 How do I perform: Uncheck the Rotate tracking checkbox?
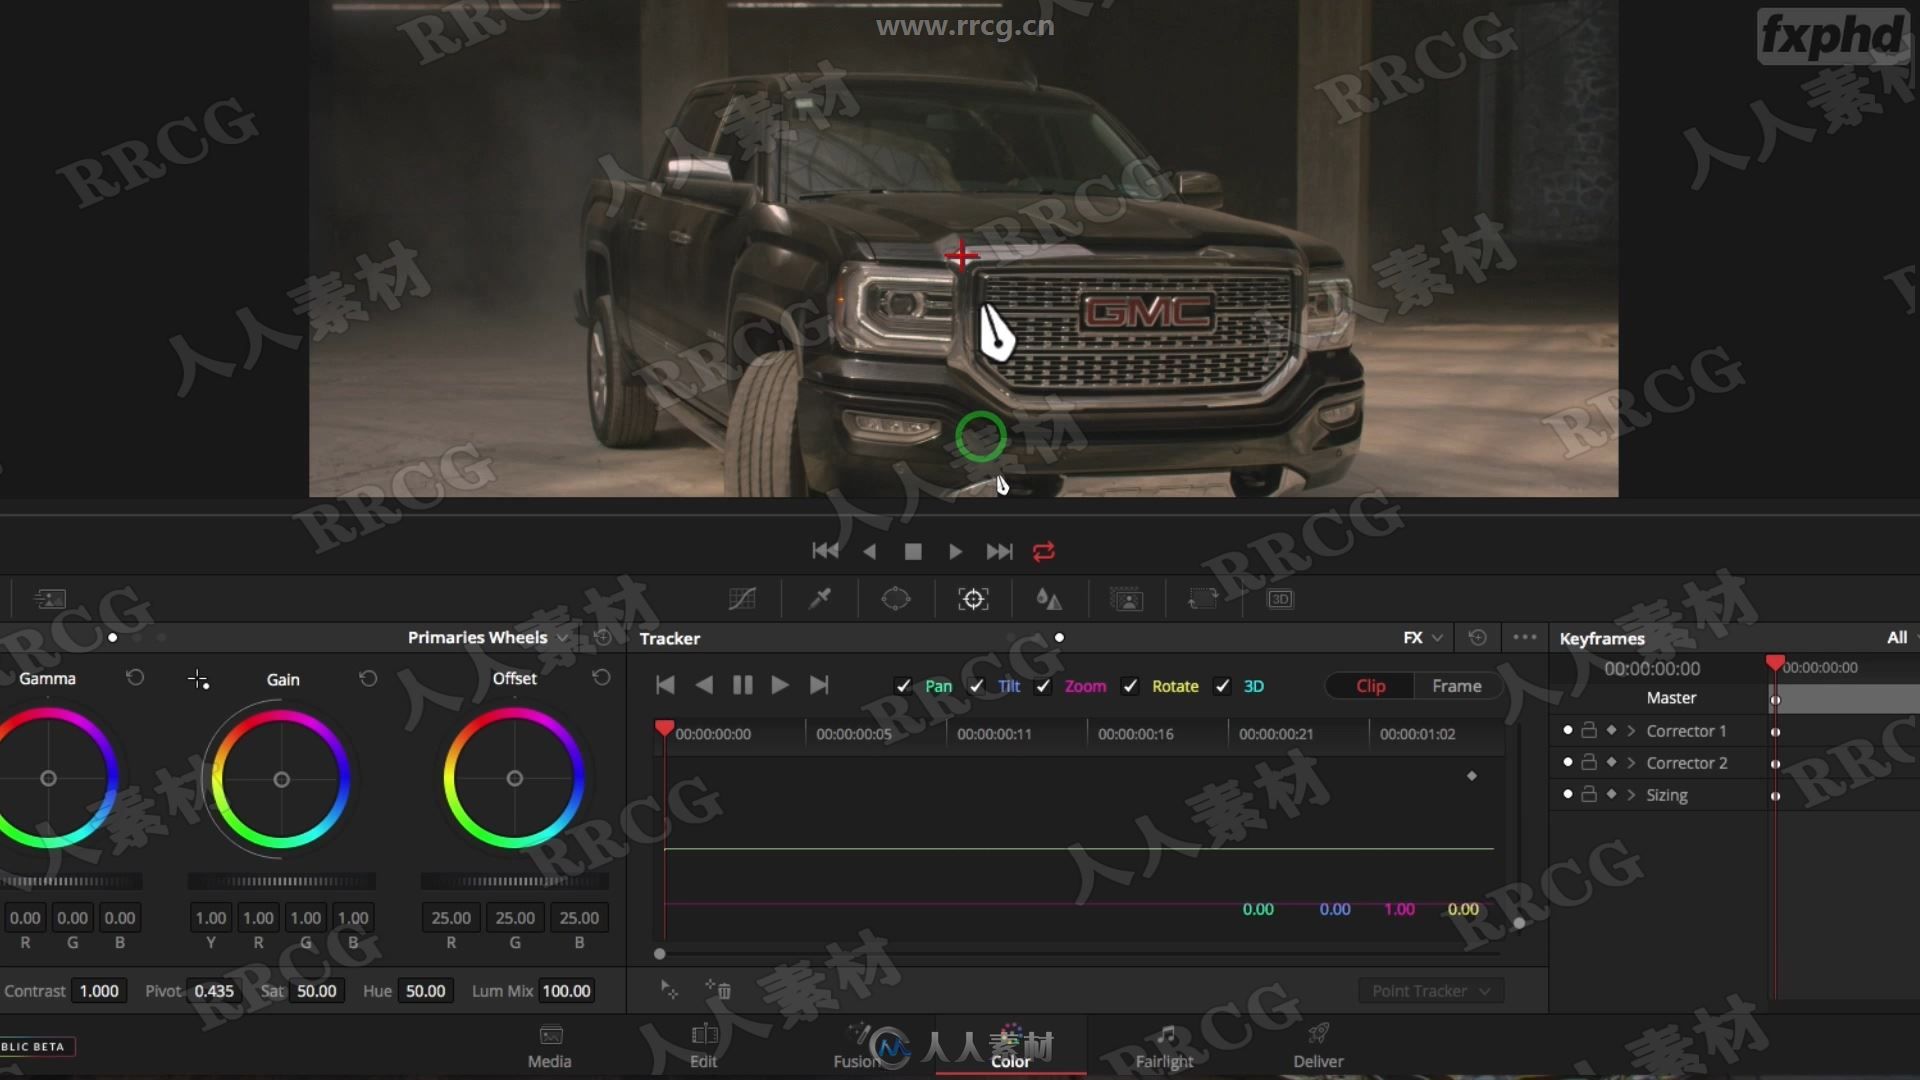coord(1130,686)
